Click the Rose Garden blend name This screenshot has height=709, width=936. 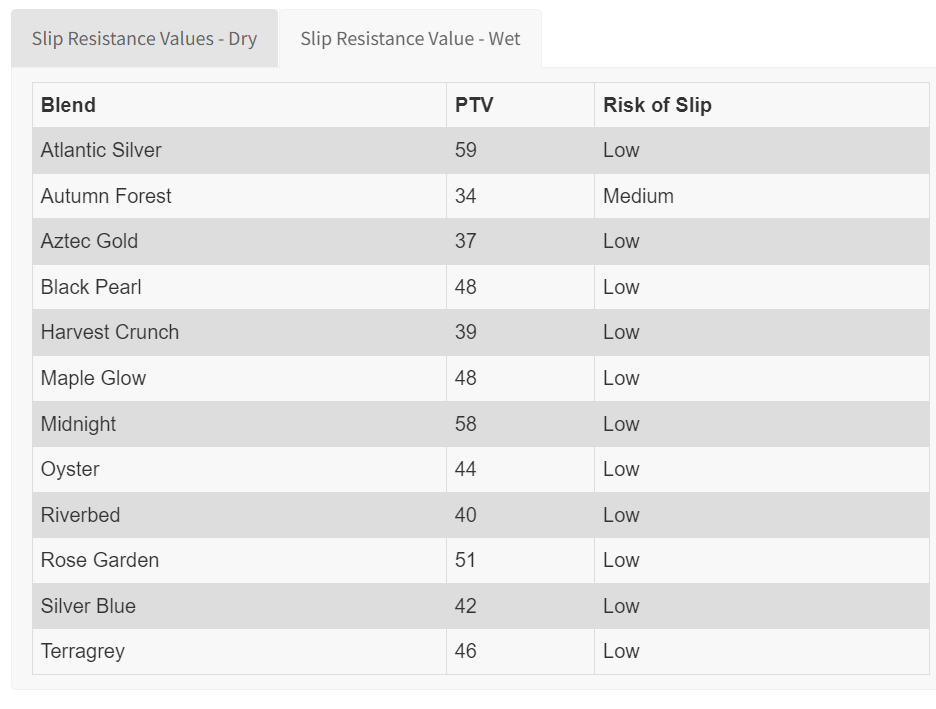100,560
